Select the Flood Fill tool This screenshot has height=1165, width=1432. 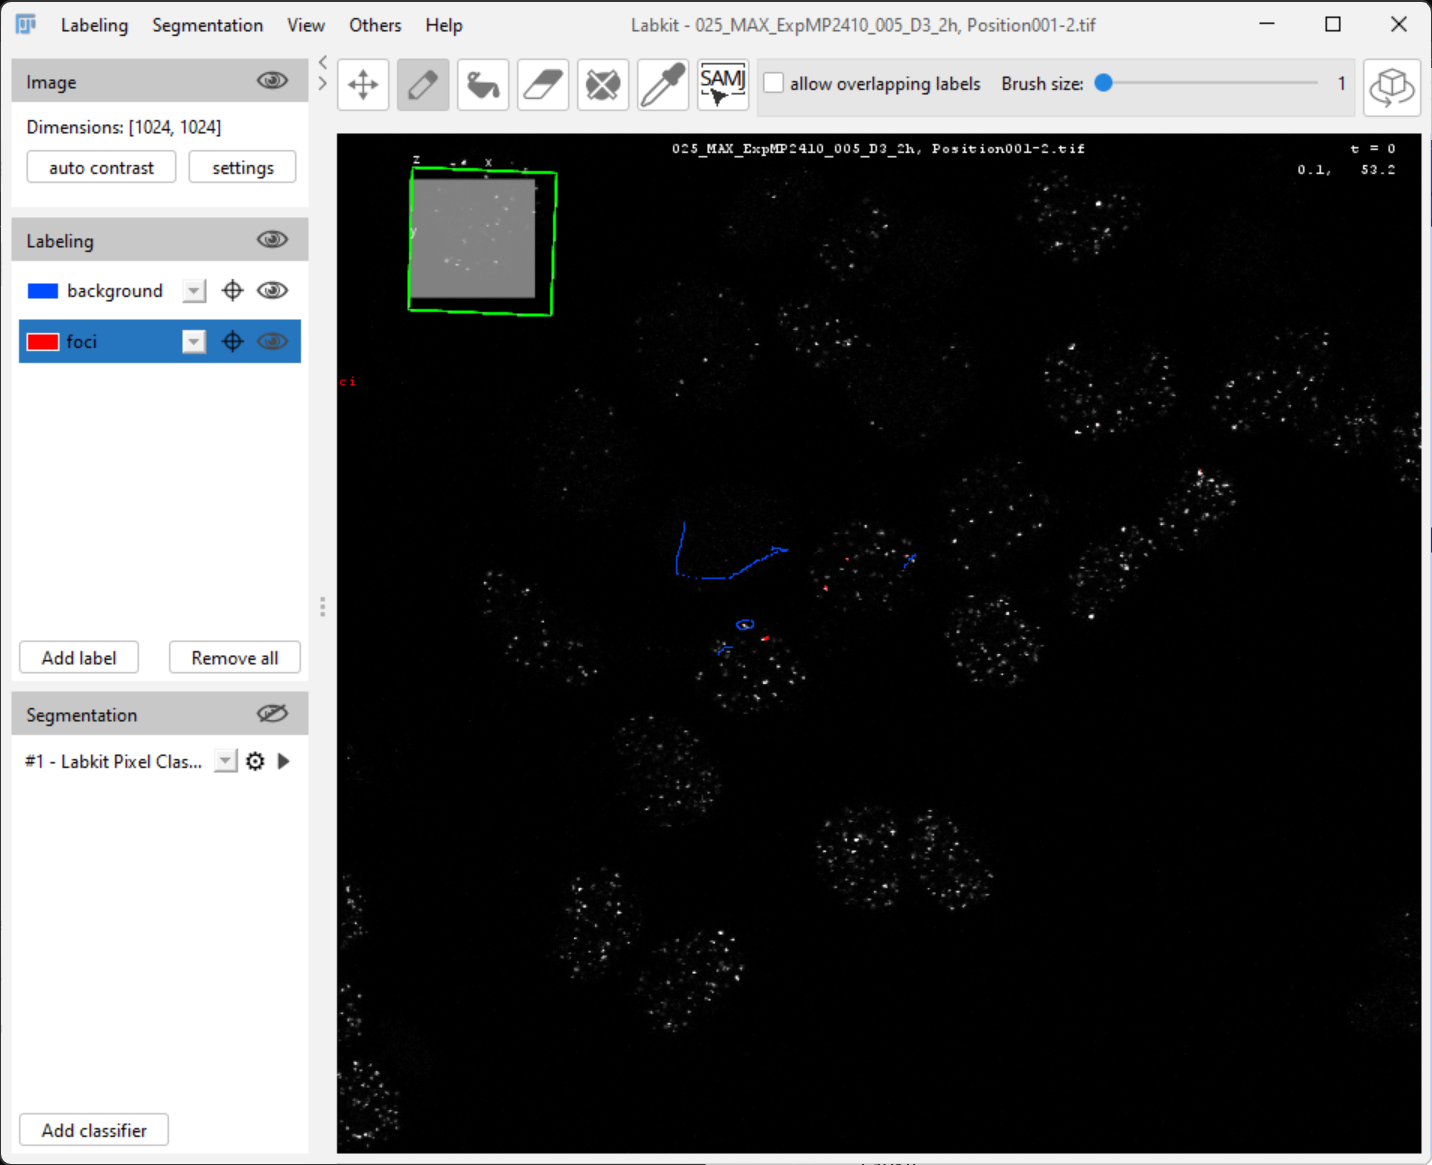click(x=482, y=84)
